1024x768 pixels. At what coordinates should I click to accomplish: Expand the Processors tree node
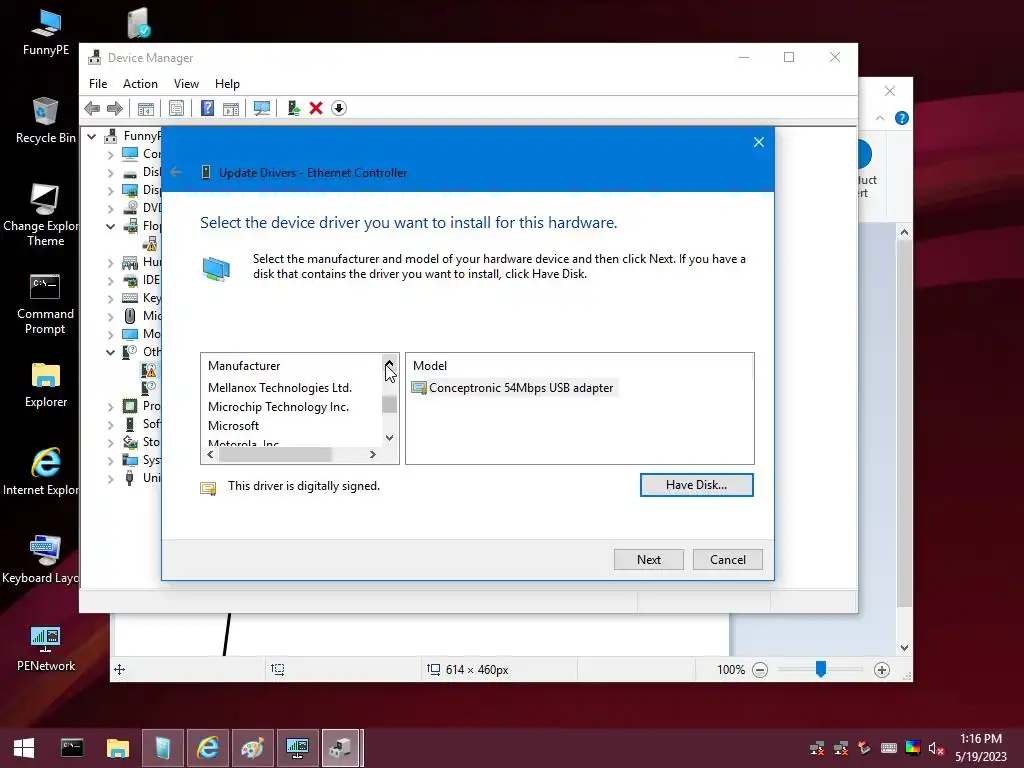(x=110, y=406)
